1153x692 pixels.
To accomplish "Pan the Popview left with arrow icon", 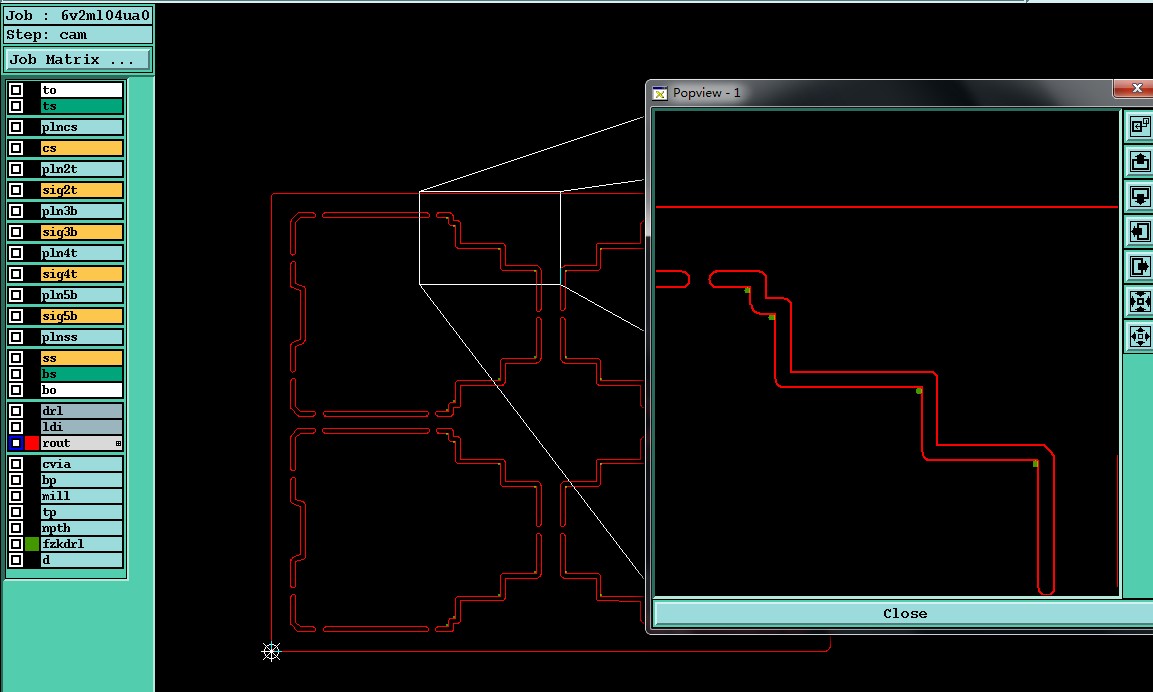I will [1140, 232].
